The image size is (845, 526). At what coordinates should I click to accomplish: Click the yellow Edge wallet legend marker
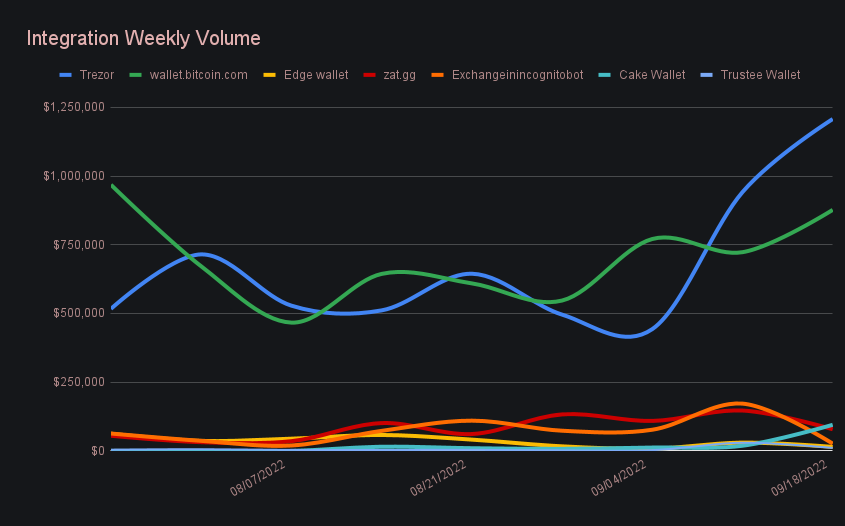[270, 75]
